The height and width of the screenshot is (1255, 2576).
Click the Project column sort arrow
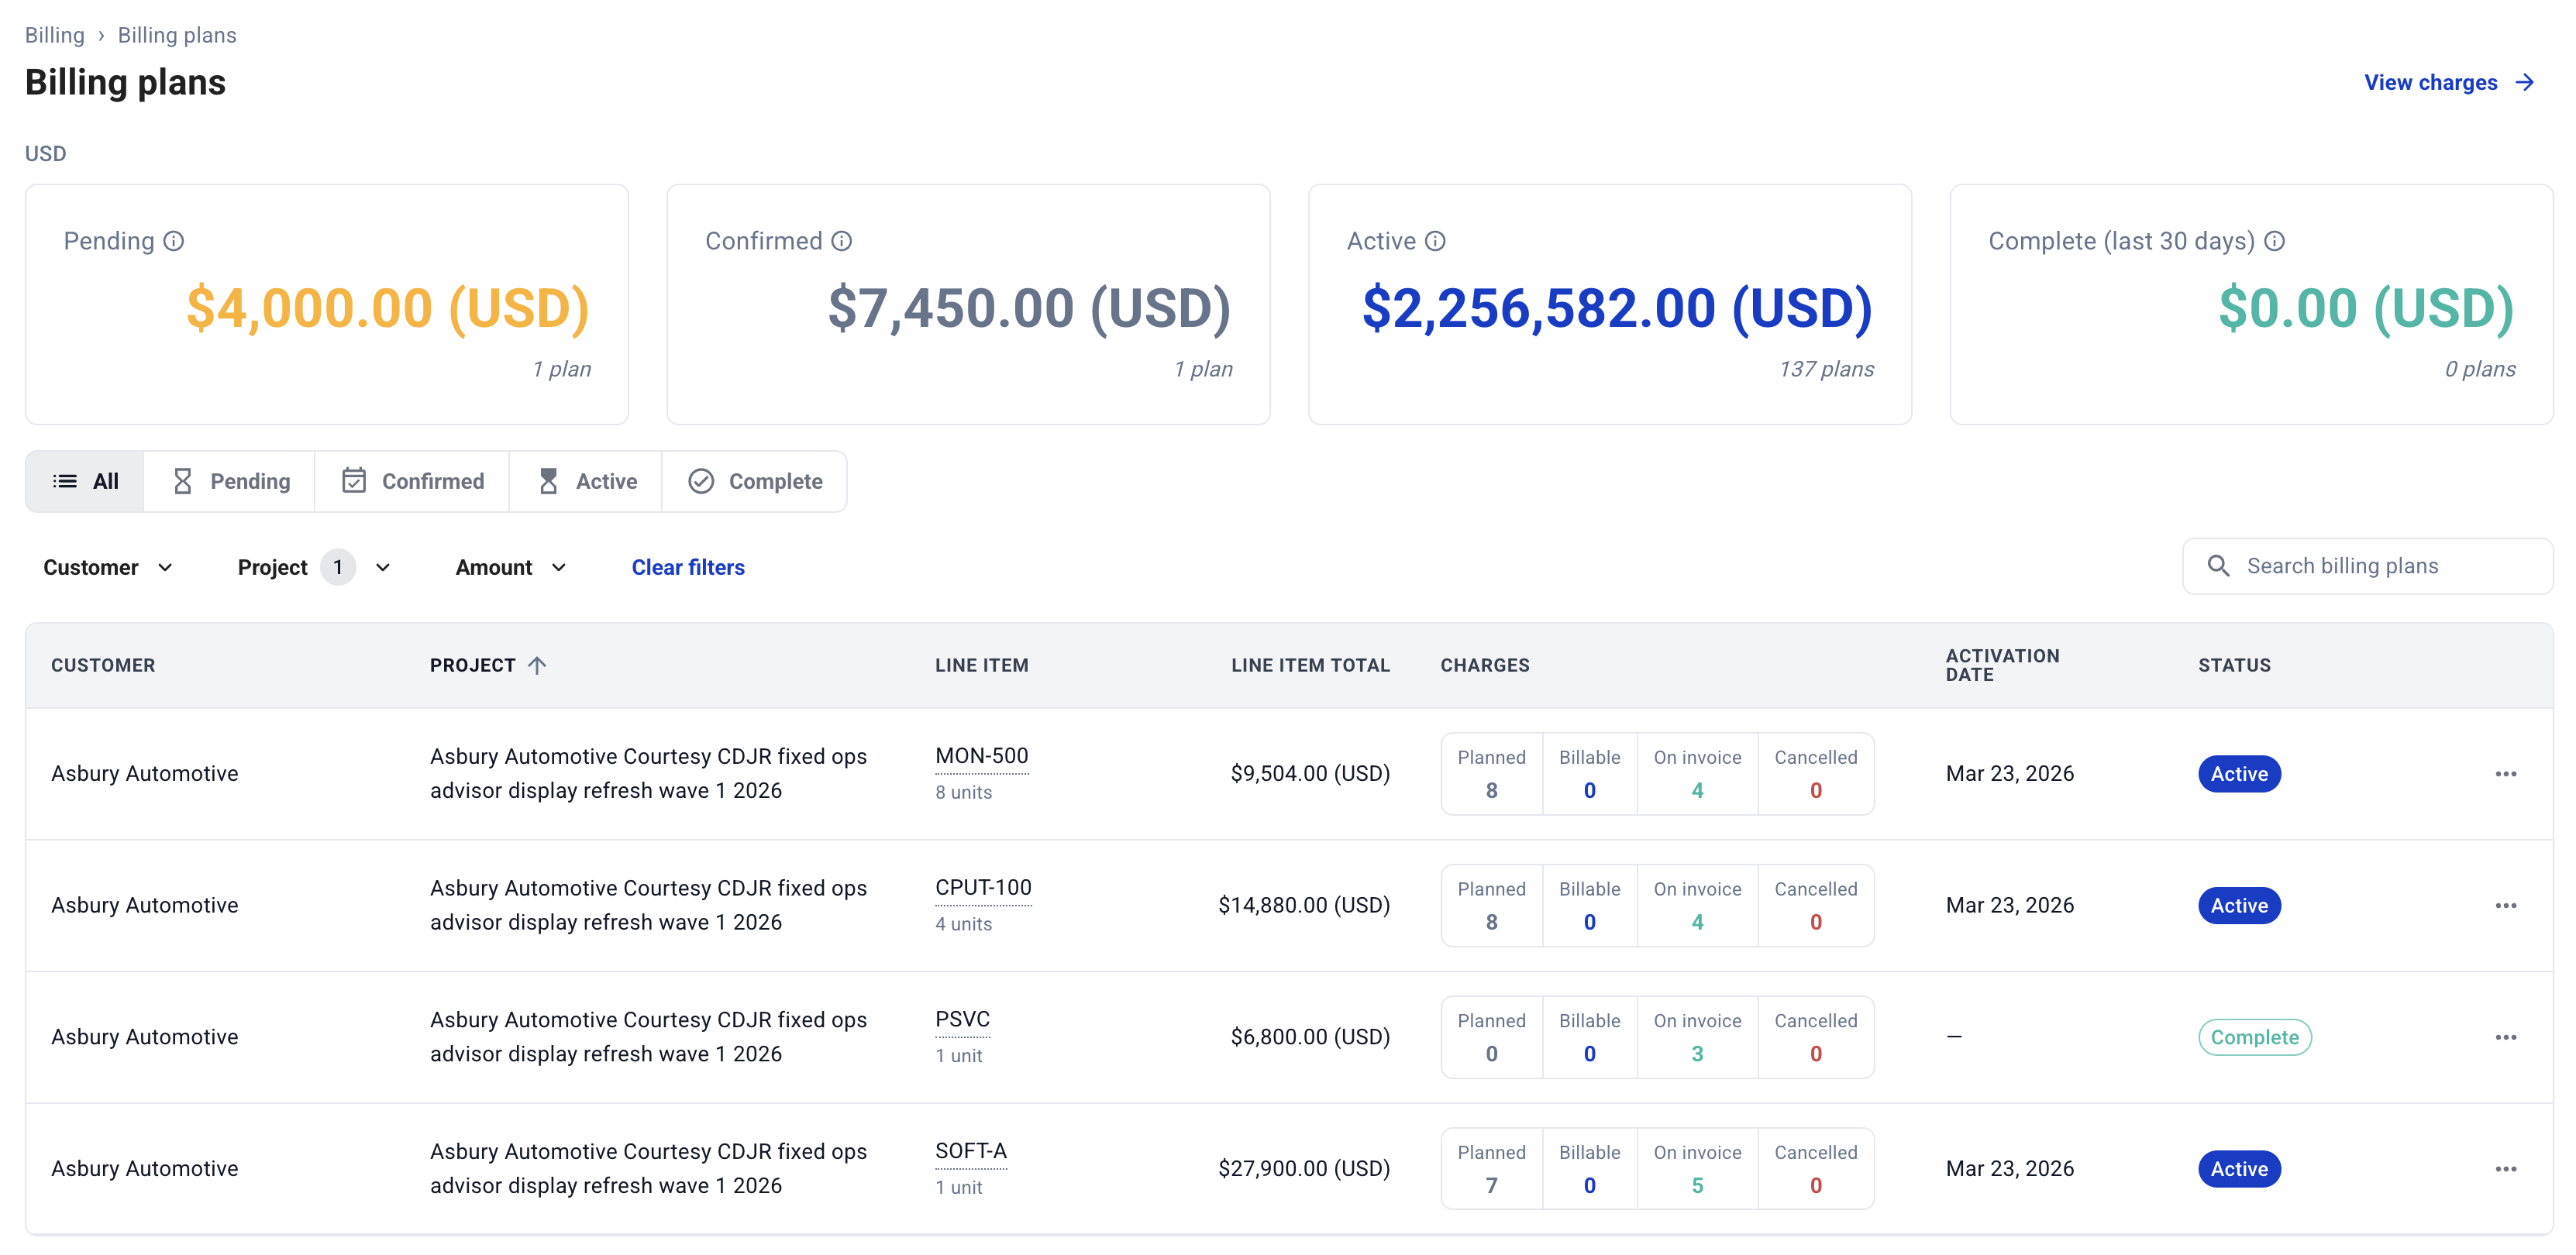pyautogui.click(x=537, y=666)
